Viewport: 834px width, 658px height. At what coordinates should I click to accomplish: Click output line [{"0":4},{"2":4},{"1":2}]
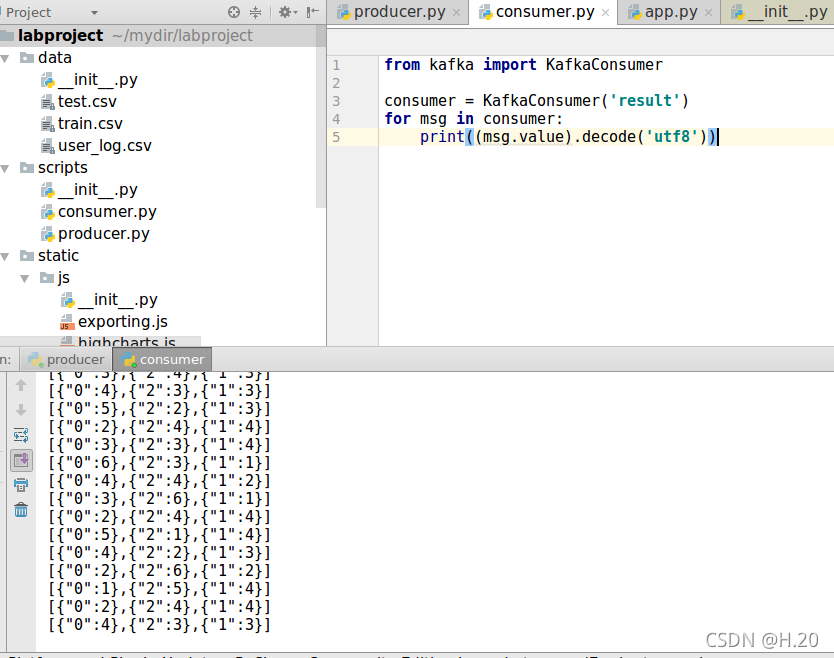click(x=160, y=481)
